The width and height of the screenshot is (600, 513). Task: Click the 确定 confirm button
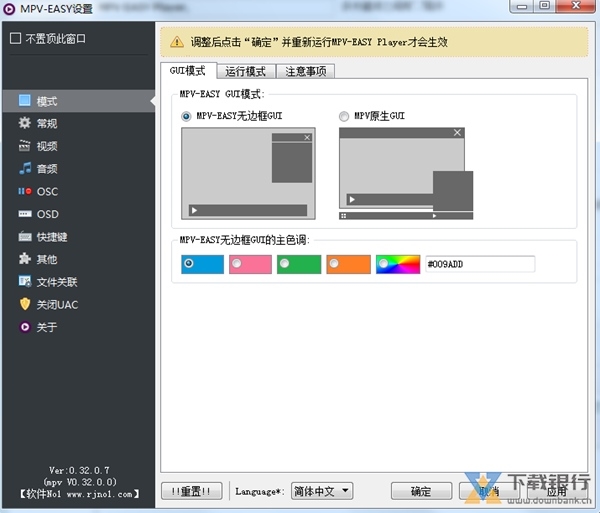(x=421, y=491)
